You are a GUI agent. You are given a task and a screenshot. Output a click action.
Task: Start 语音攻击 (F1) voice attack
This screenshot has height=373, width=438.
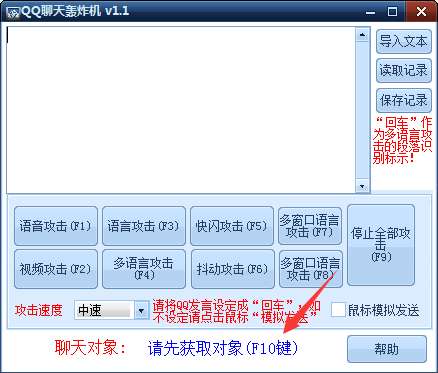tap(56, 226)
